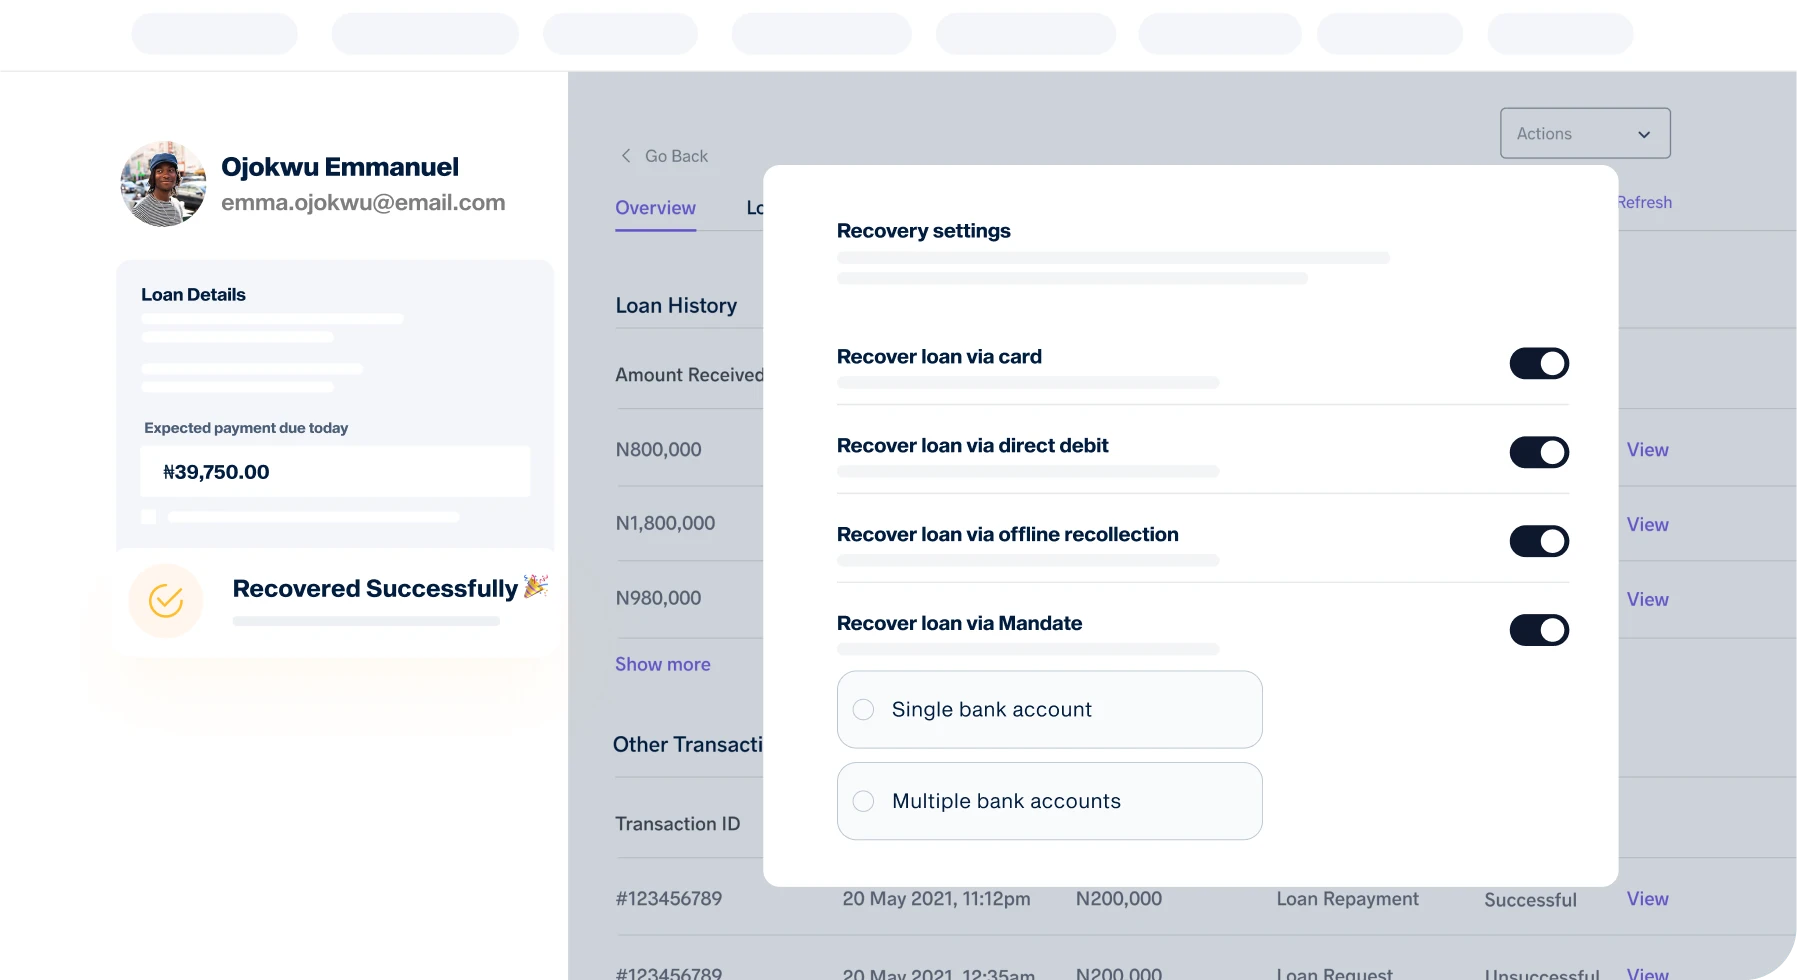Turn off Recover loan via direct debit
The width and height of the screenshot is (1797, 980).
point(1539,452)
